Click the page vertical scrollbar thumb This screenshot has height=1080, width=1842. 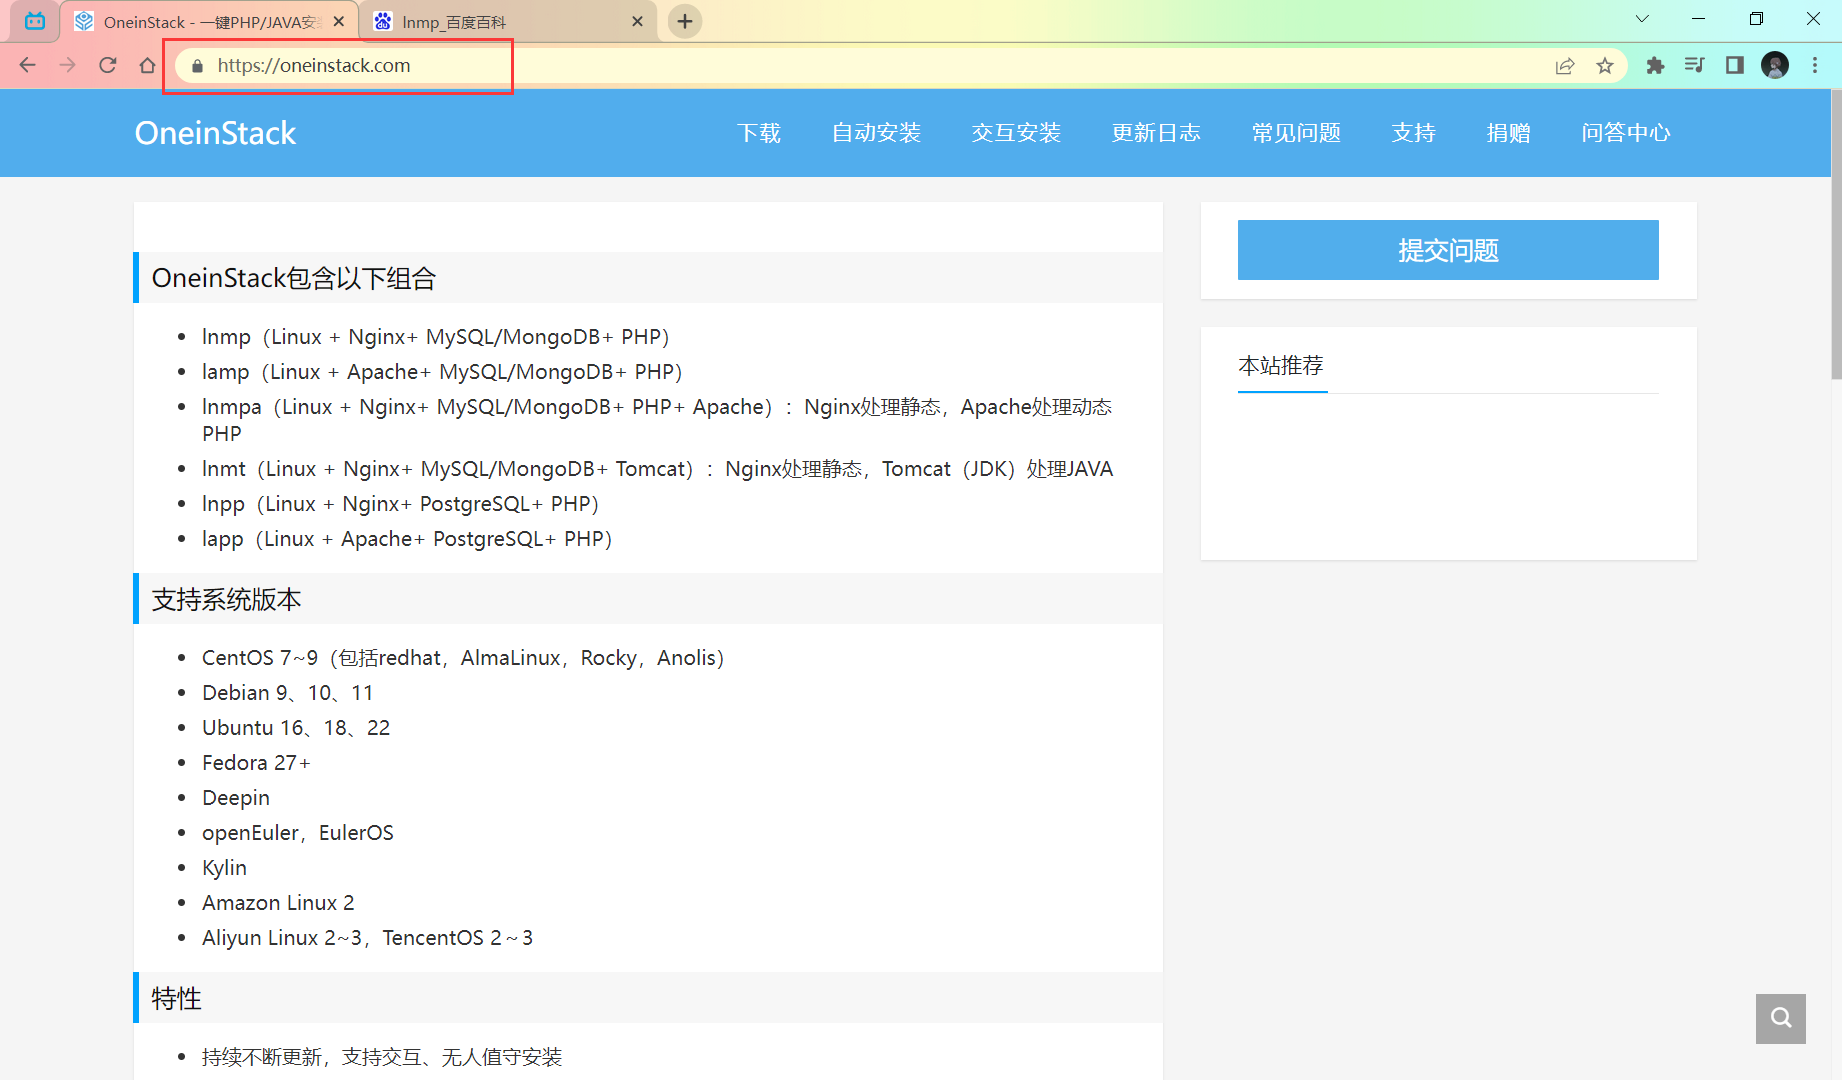[x=1835, y=235]
